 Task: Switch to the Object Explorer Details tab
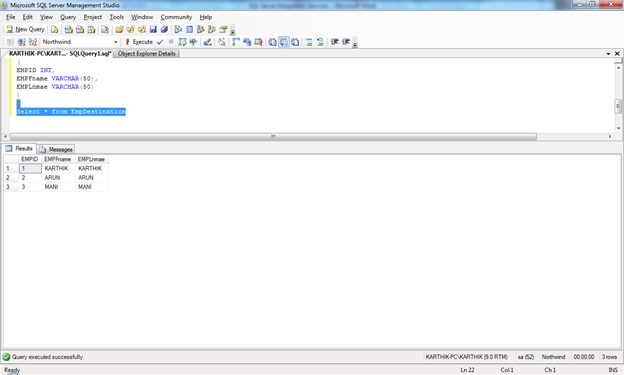point(146,54)
